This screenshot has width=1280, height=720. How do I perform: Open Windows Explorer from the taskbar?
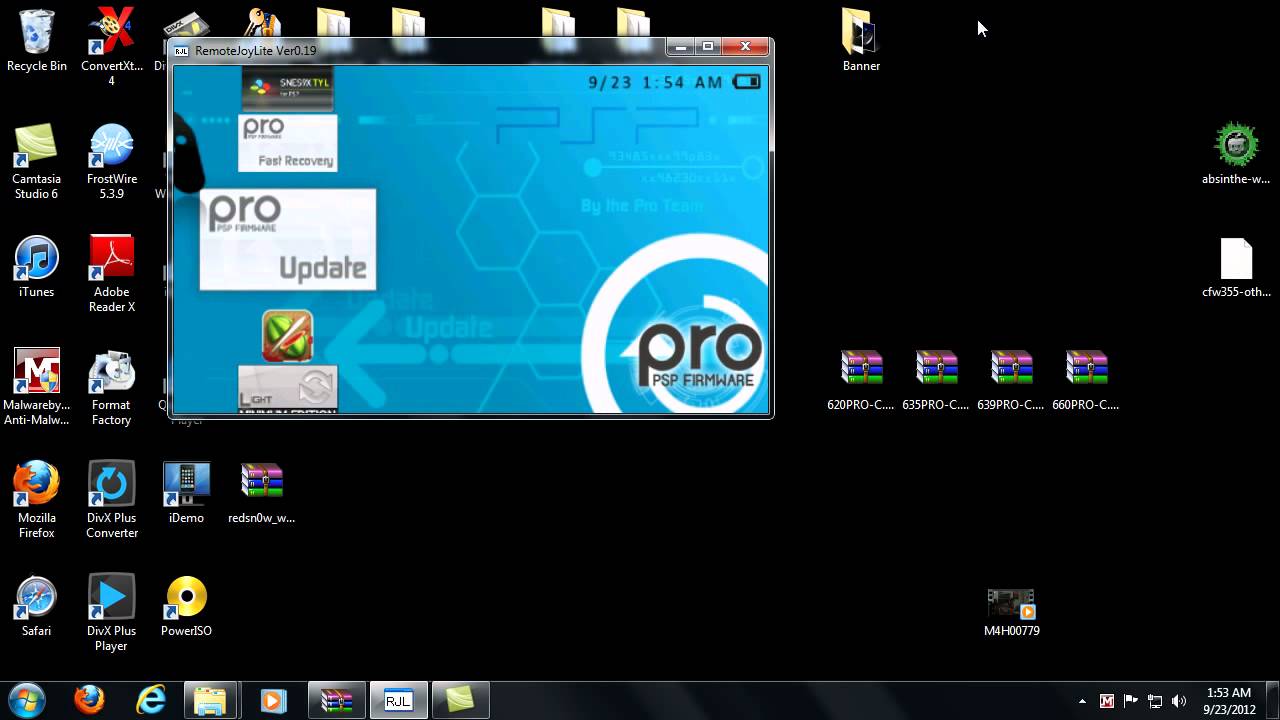tap(212, 700)
